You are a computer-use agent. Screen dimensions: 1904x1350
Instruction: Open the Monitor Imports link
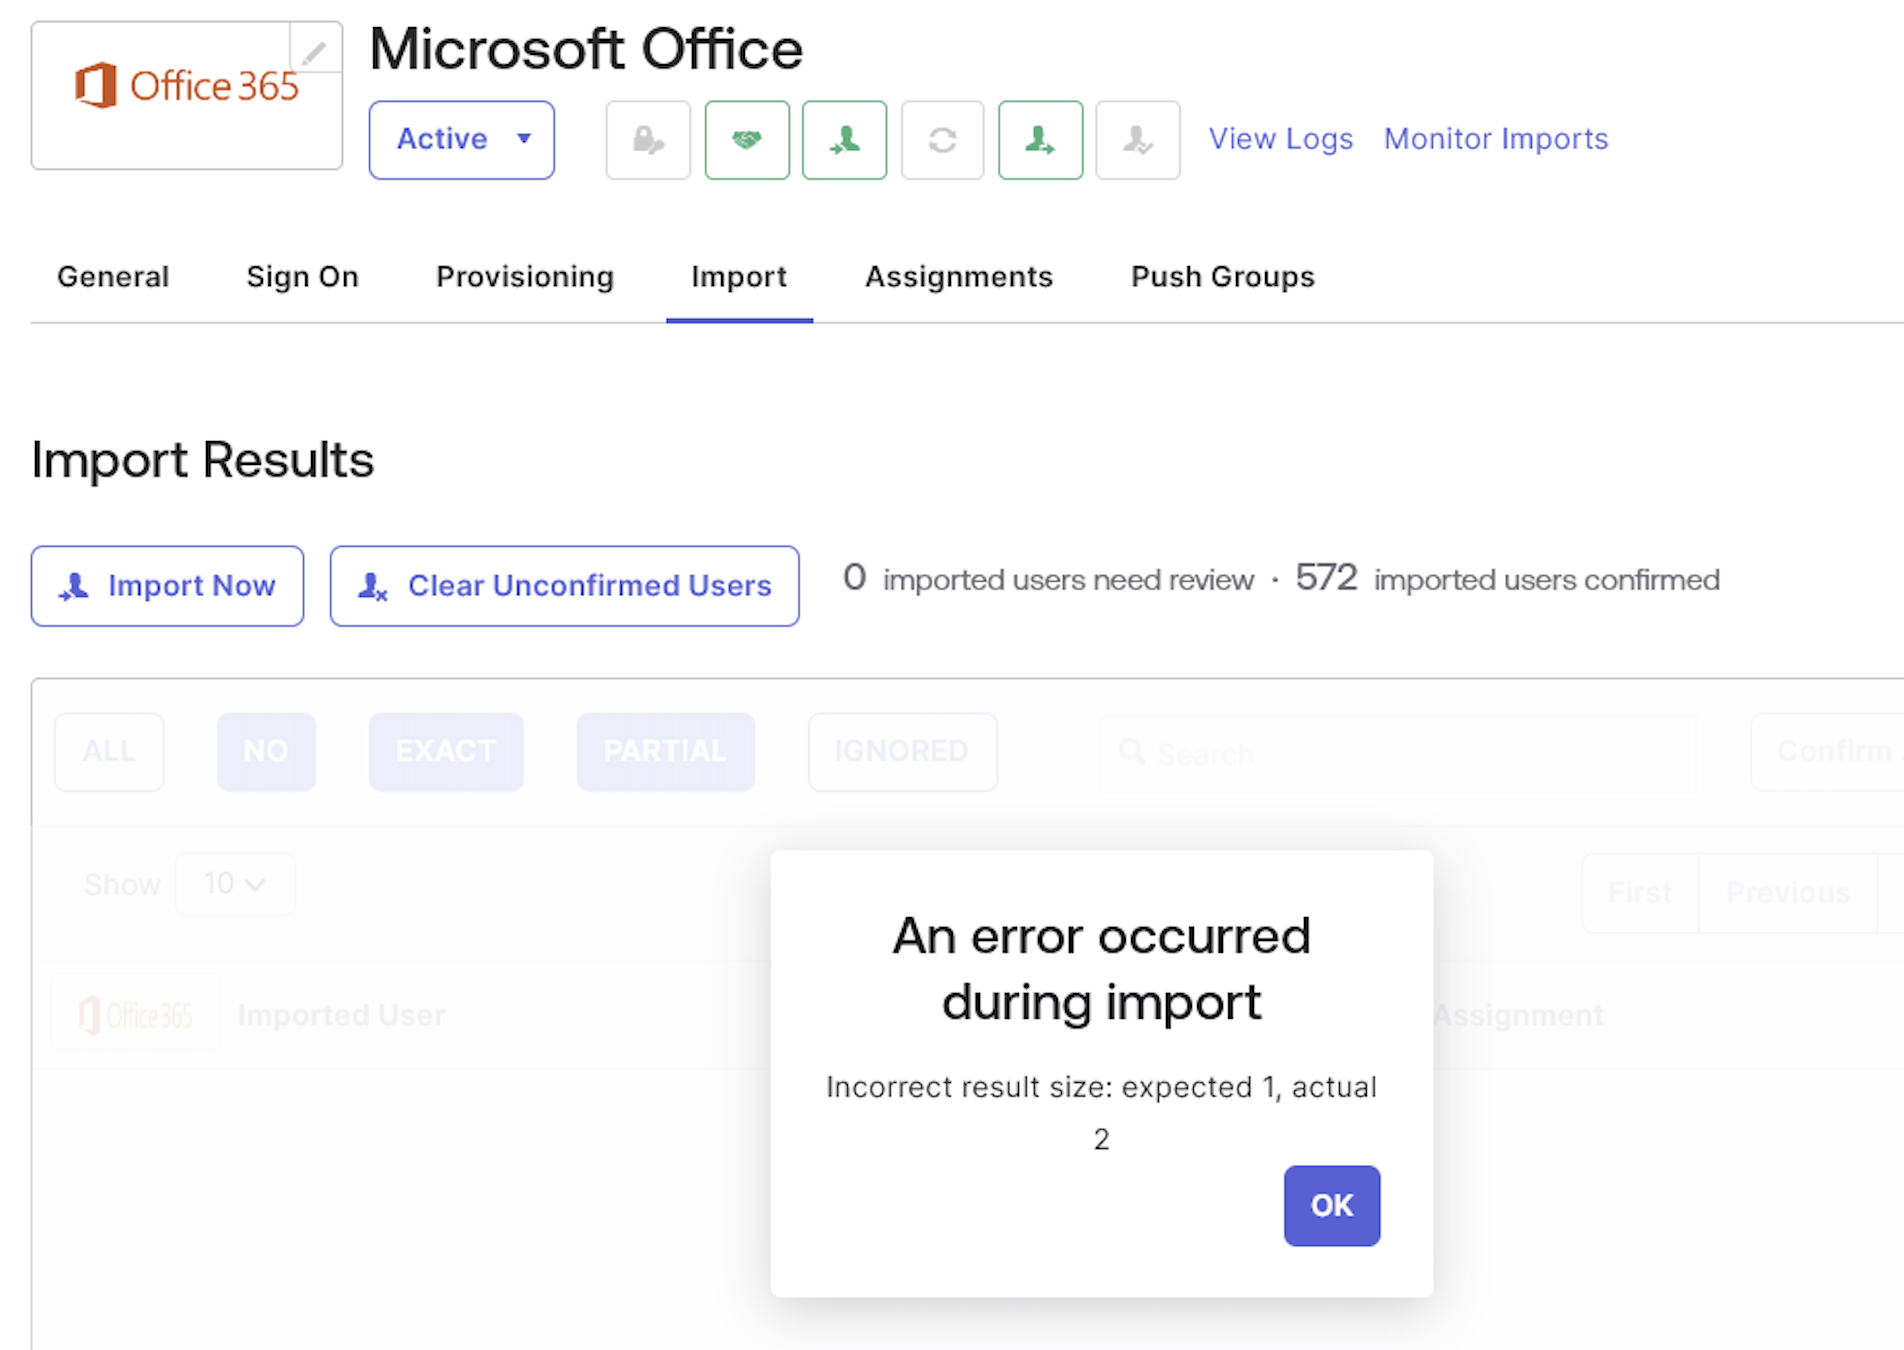[x=1495, y=139]
